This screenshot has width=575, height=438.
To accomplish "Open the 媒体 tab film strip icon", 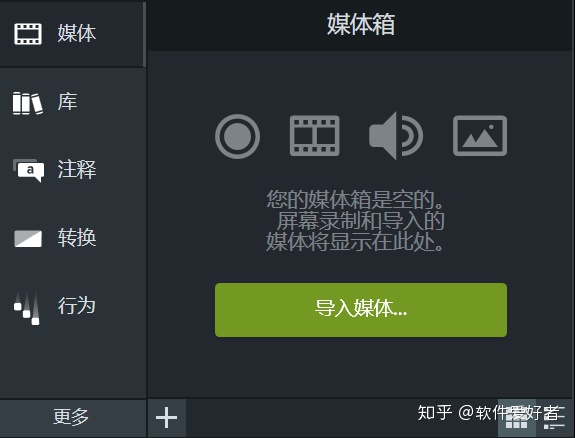I will 28,34.
